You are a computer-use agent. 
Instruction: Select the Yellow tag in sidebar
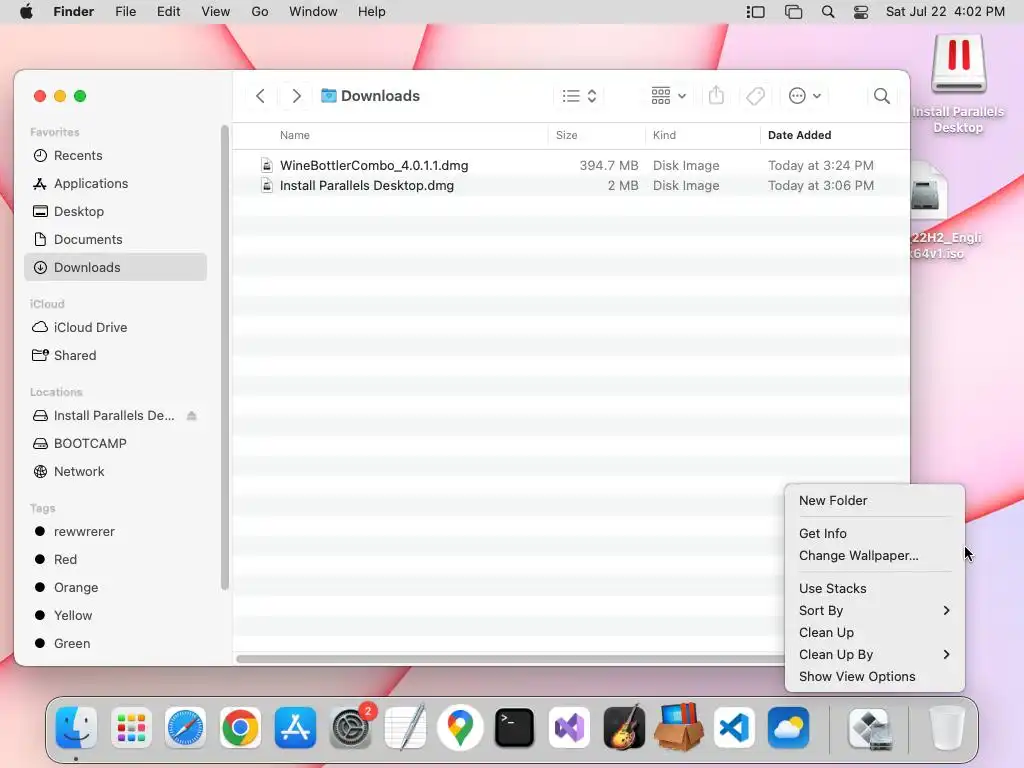click(x=116, y=615)
